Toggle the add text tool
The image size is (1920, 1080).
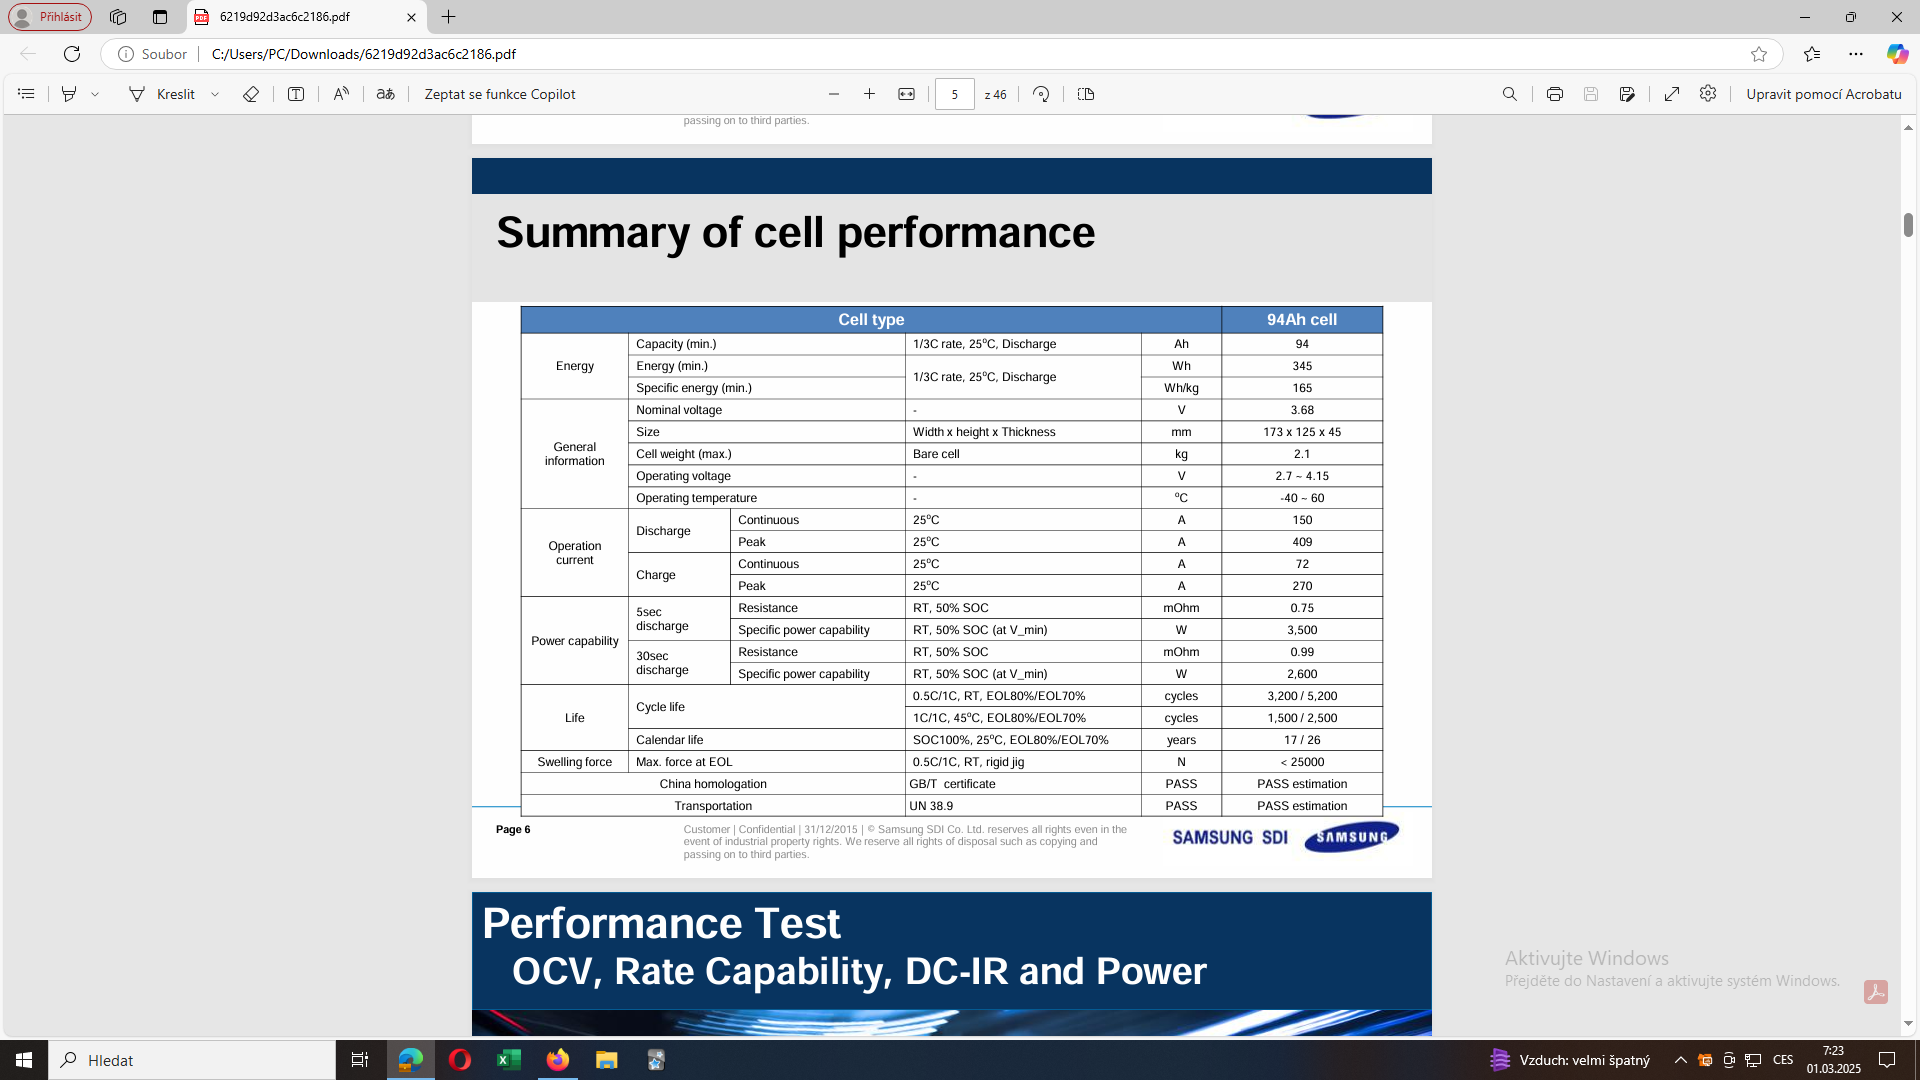(x=296, y=94)
